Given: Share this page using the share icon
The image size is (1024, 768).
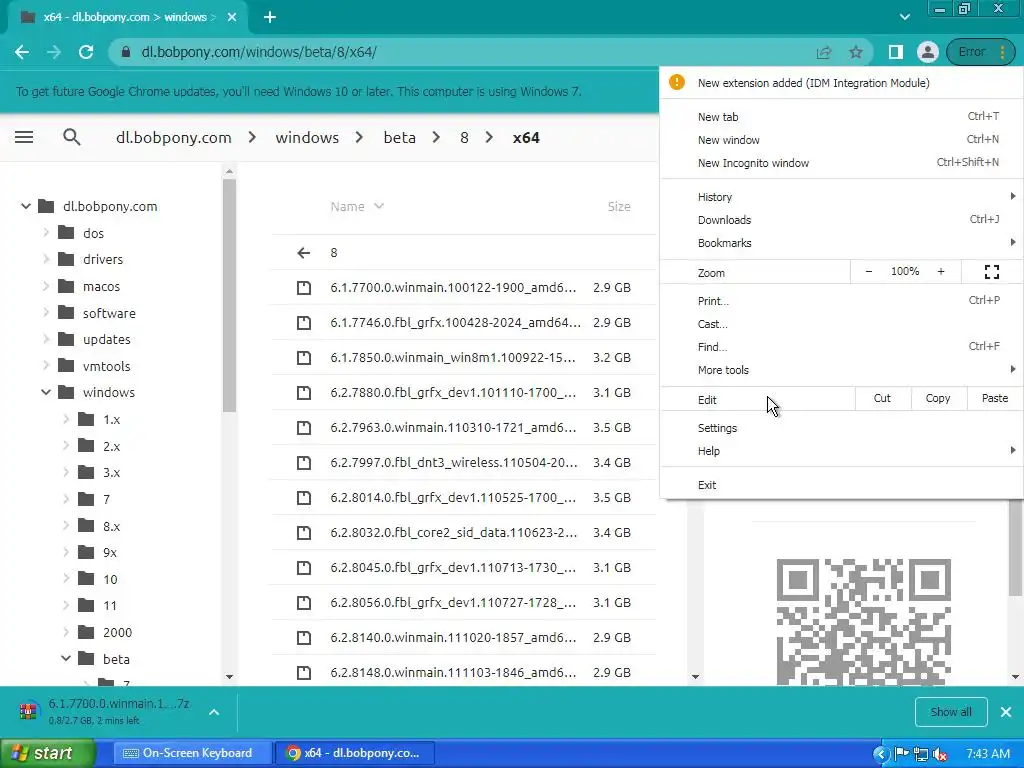Looking at the screenshot, I should 824,52.
